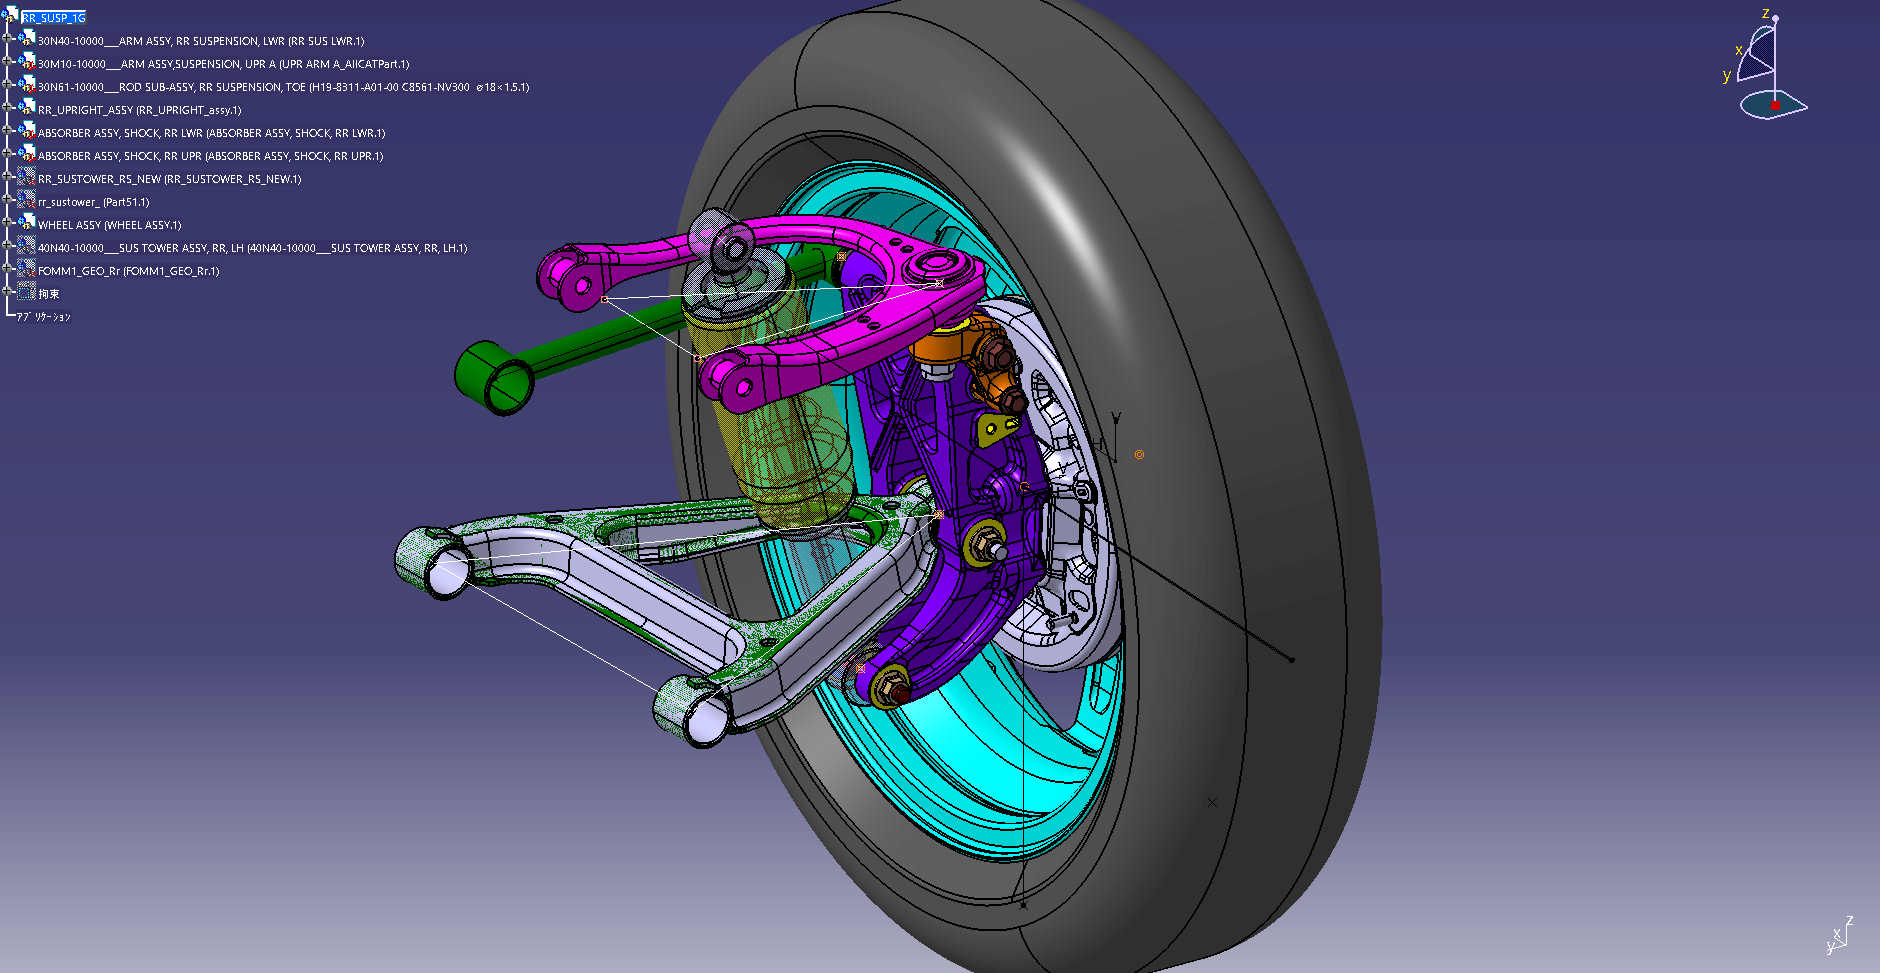This screenshot has width=1880, height=973.
Task: Click the 拘束 constraints node icon
Action: click(x=27, y=292)
